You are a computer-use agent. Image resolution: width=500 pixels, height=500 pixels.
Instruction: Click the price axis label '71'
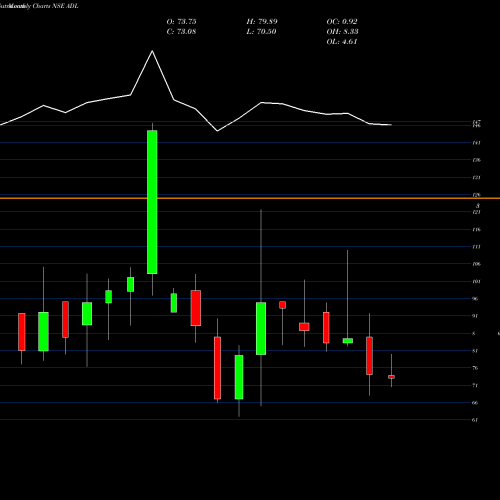pos(475,385)
